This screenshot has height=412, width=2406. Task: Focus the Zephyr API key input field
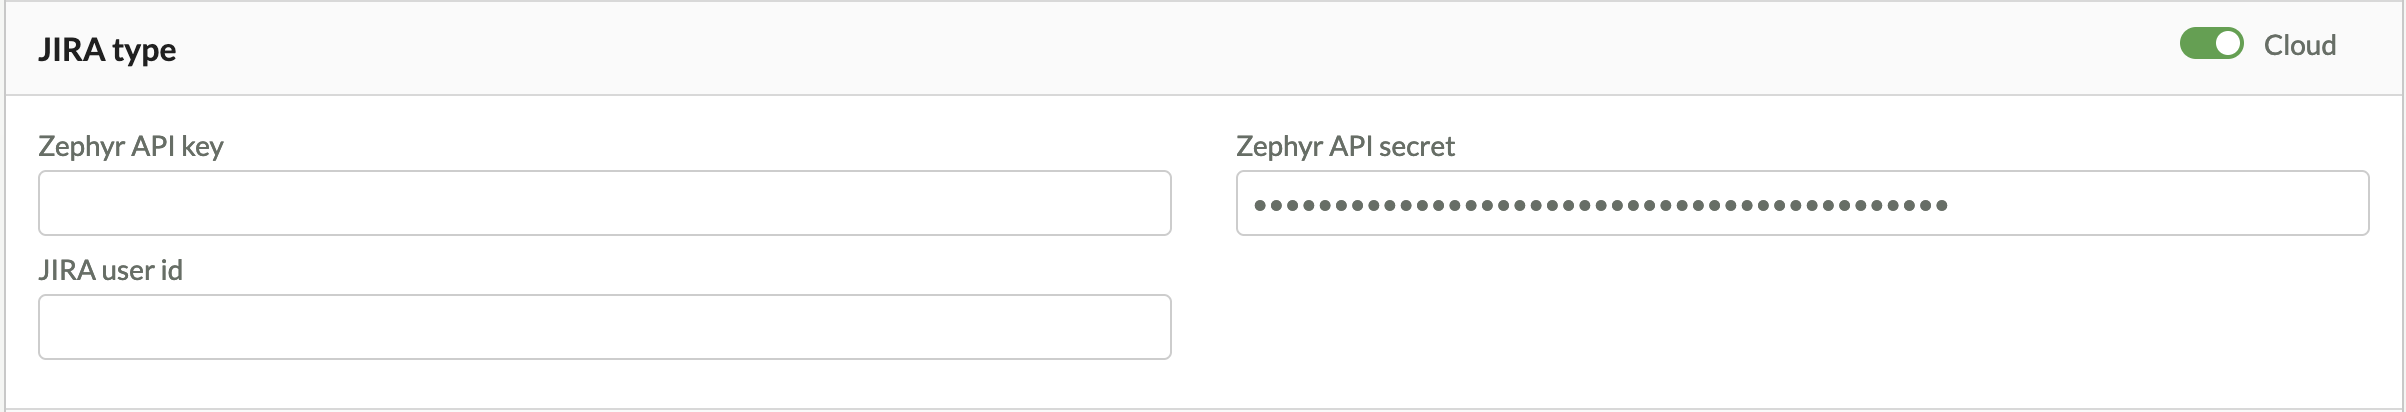tap(604, 203)
